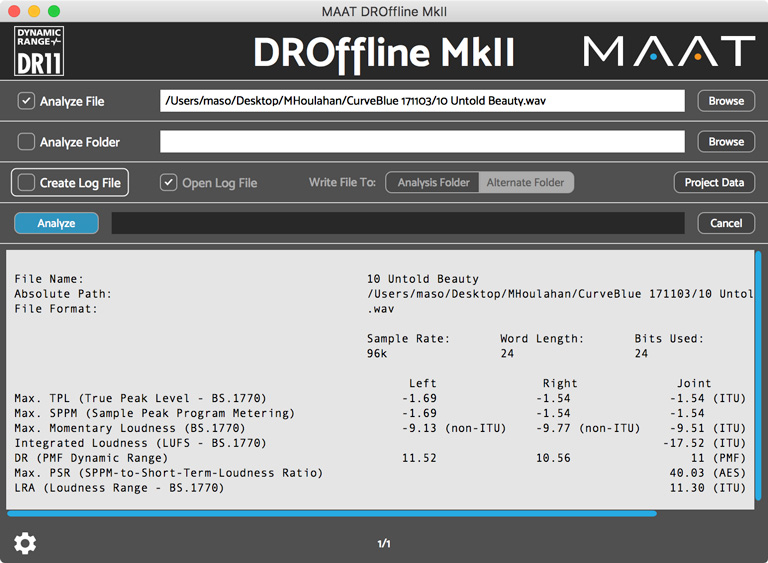Screen dimensions: 768x563
Task: Cancel the running analysis
Action: (x=726, y=223)
